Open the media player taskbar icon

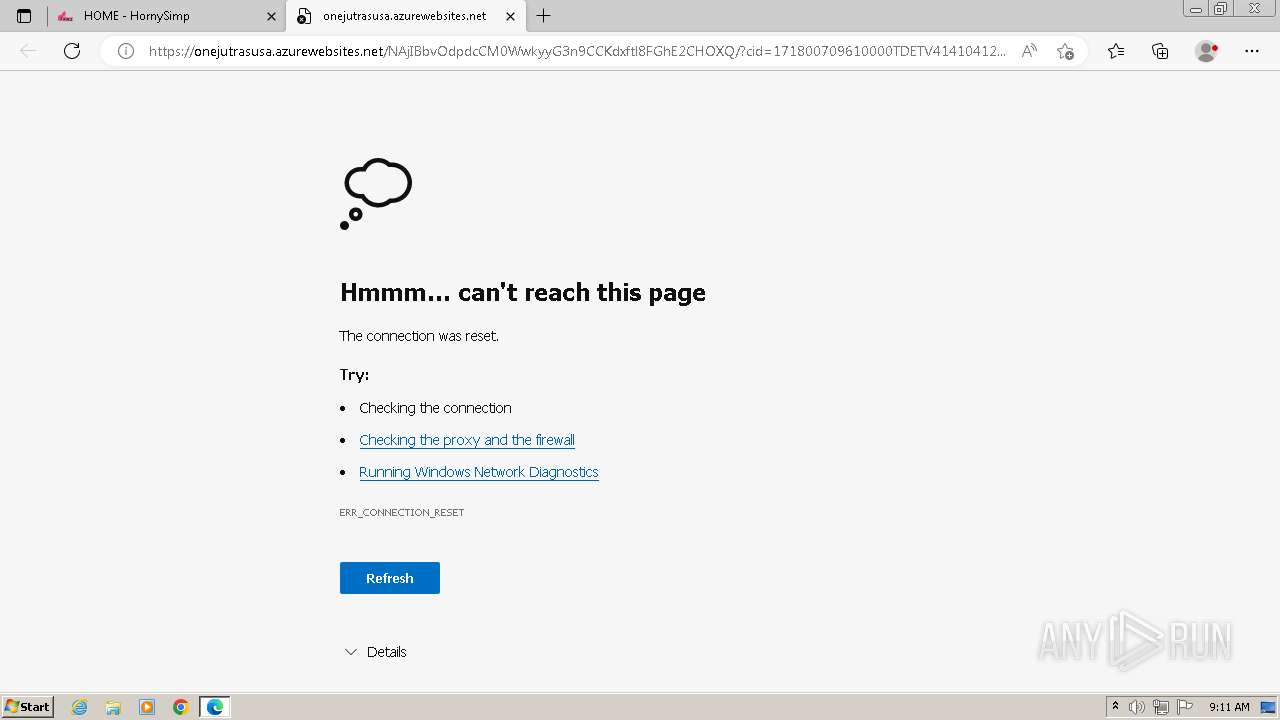click(147, 707)
